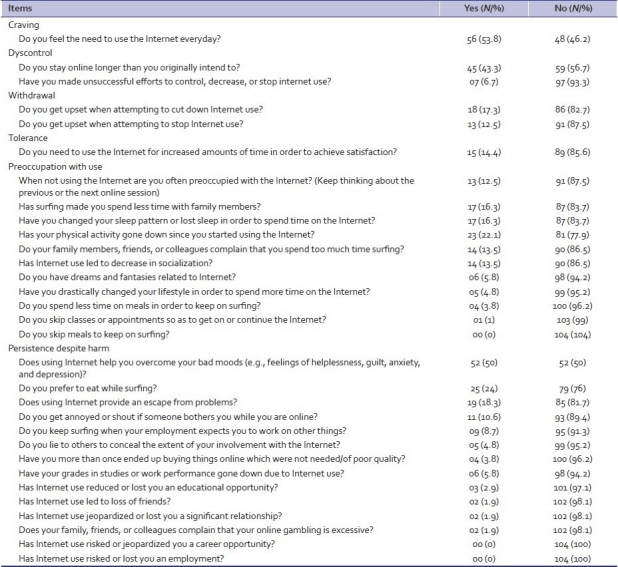Click the grades or work performance question
The height and width of the screenshot is (567, 618).
181,473
